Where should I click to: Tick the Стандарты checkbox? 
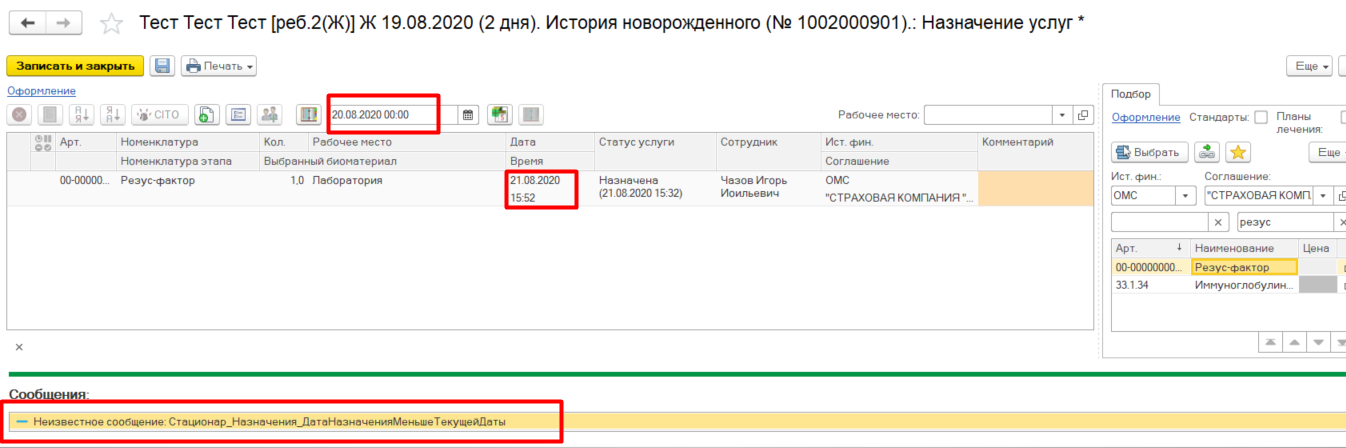1261,117
